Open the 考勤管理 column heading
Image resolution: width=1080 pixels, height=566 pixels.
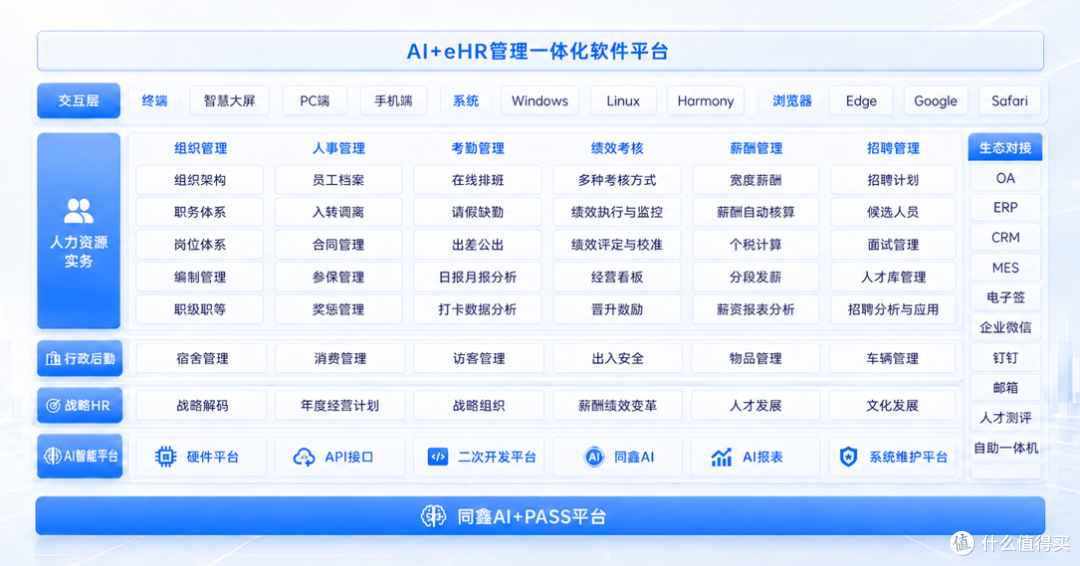coord(477,148)
